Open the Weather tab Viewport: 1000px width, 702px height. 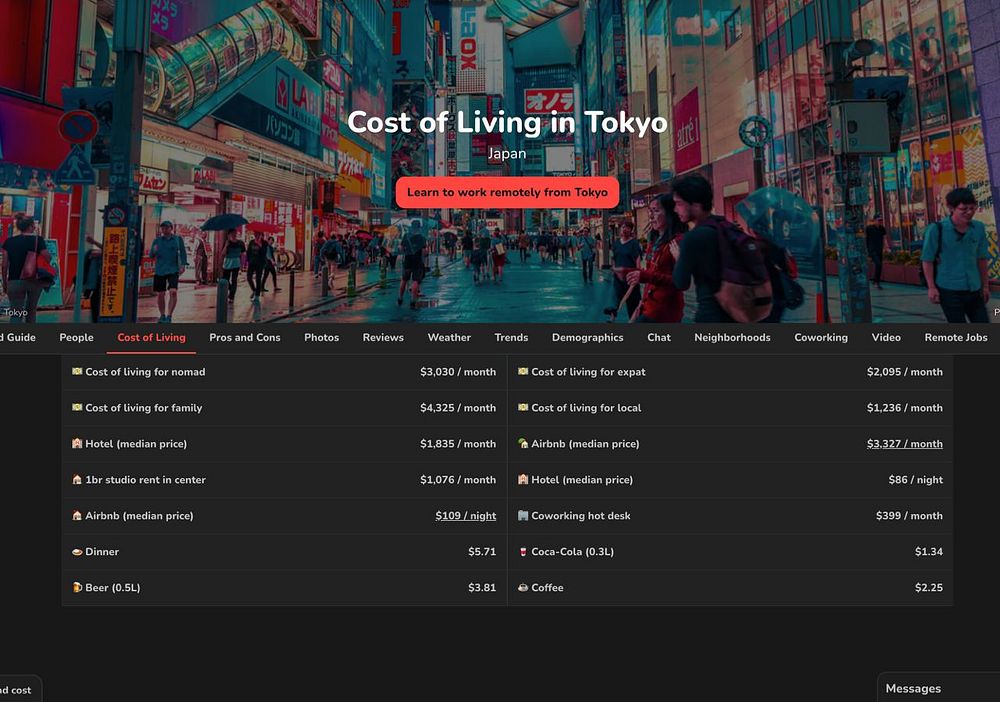[449, 337]
